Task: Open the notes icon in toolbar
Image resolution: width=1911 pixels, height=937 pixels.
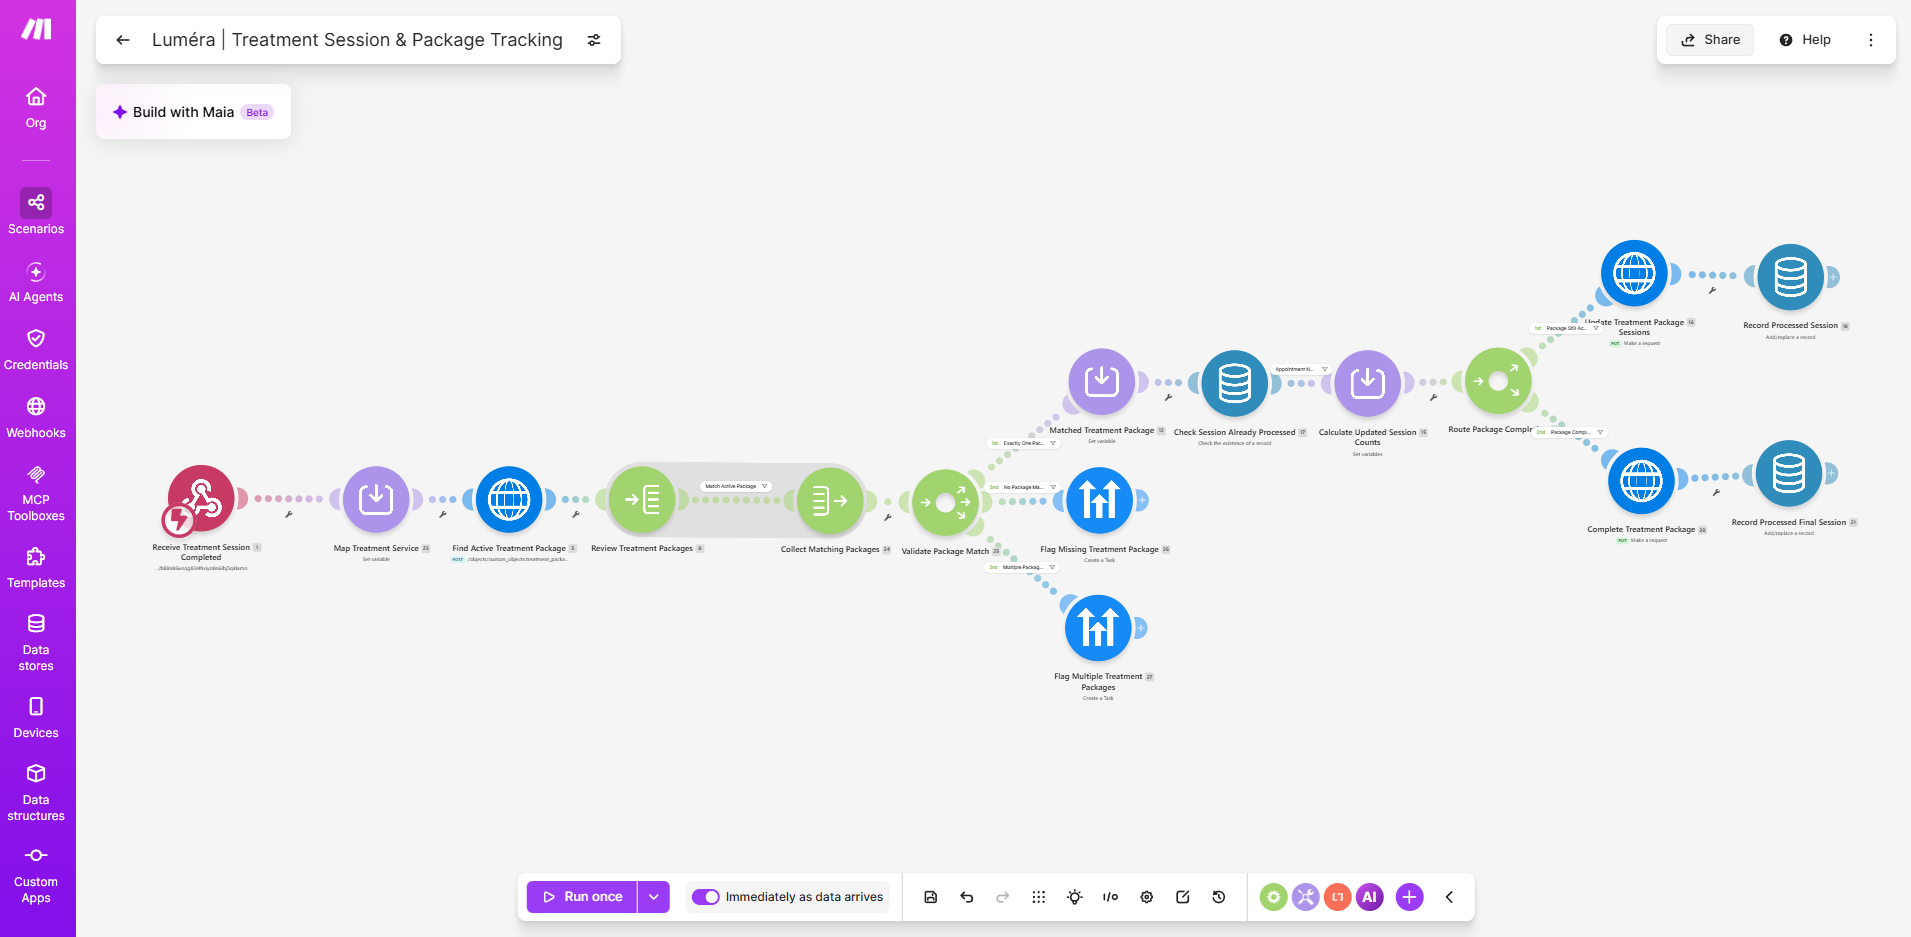Action: point(1183,897)
